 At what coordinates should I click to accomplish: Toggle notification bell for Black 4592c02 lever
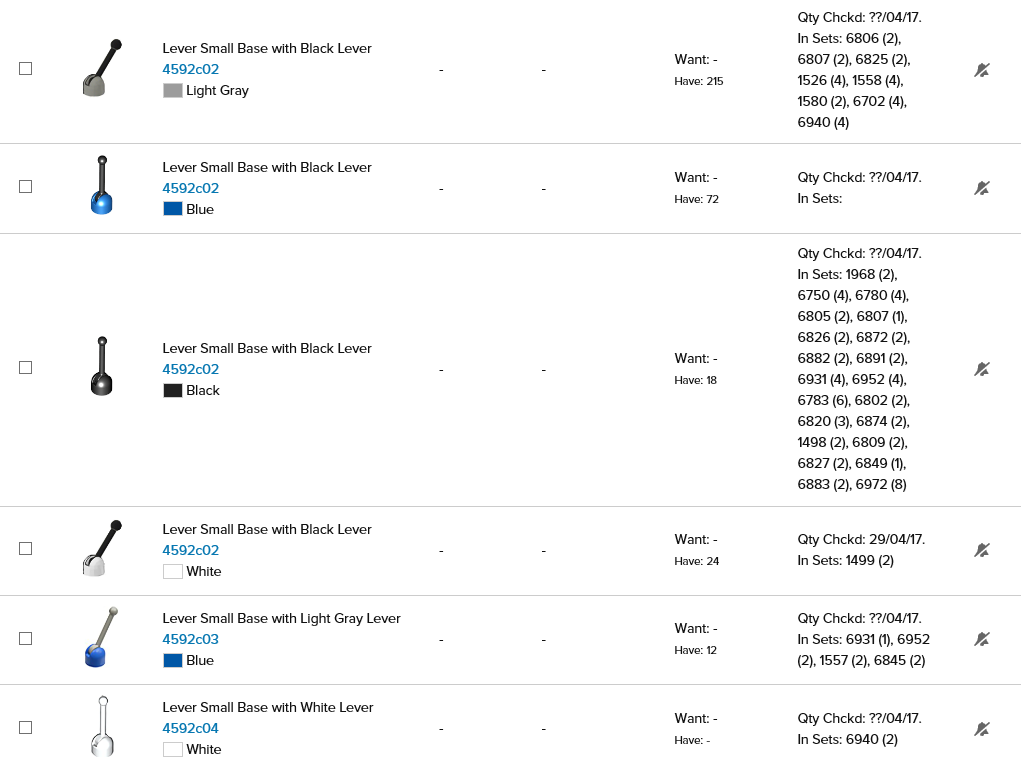click(982, 369)
